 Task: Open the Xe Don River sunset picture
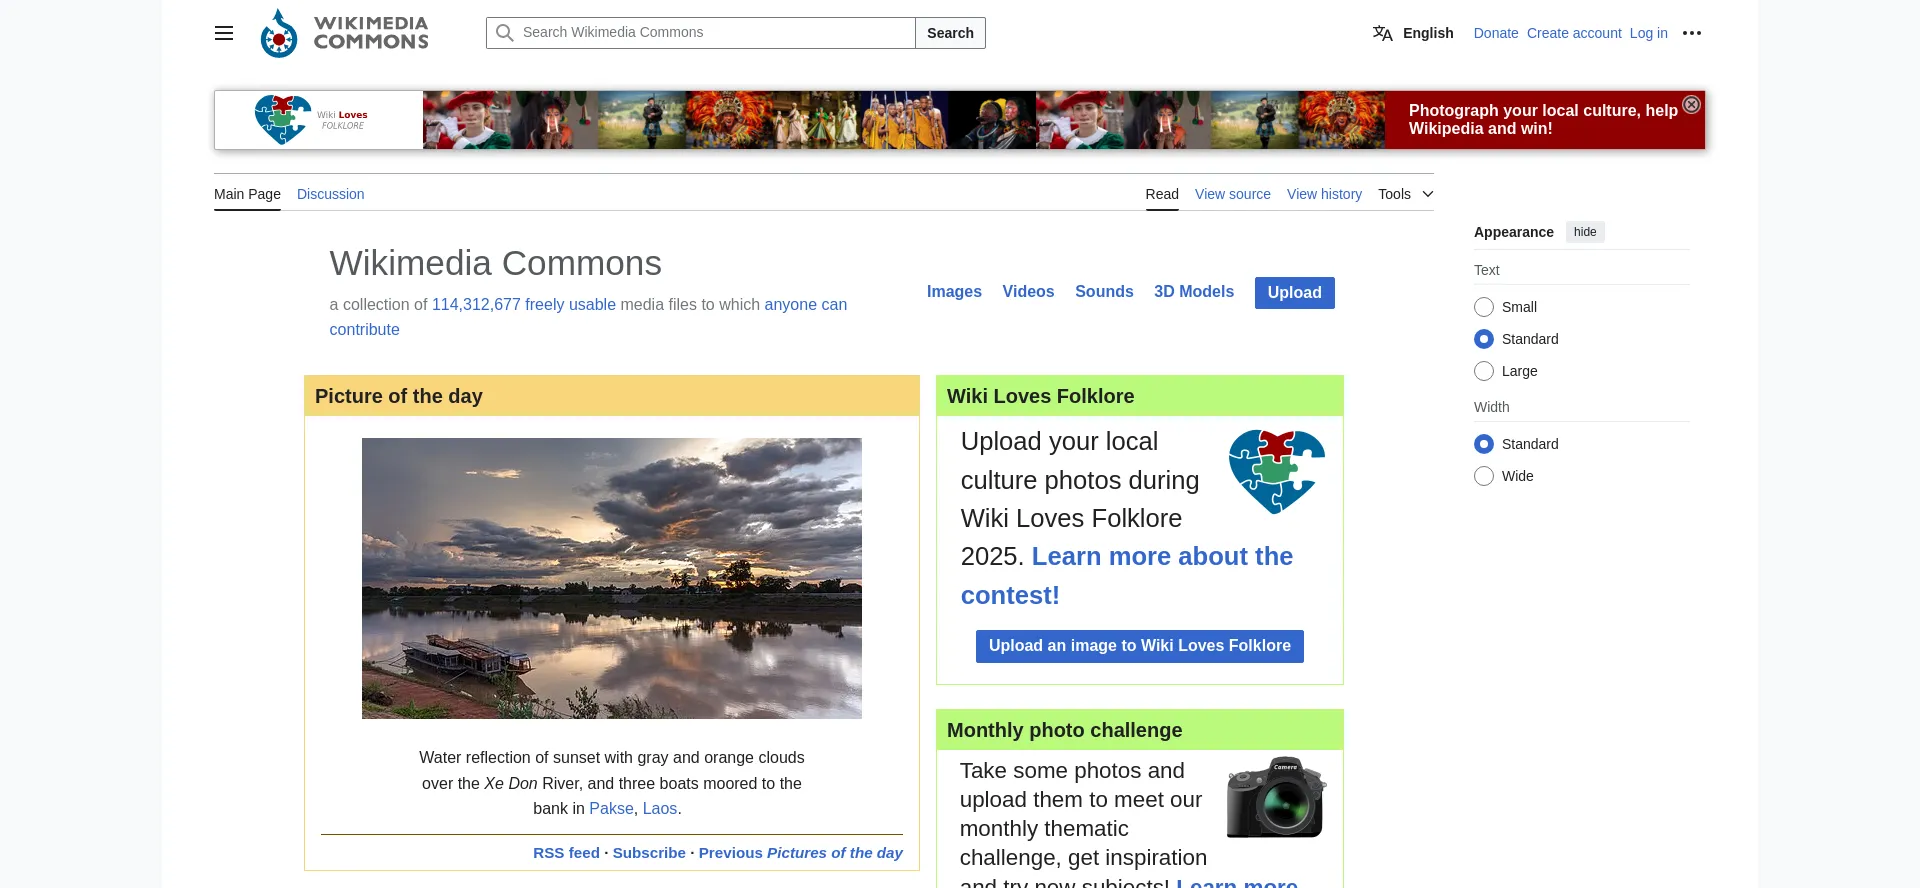tap(611, 578)
